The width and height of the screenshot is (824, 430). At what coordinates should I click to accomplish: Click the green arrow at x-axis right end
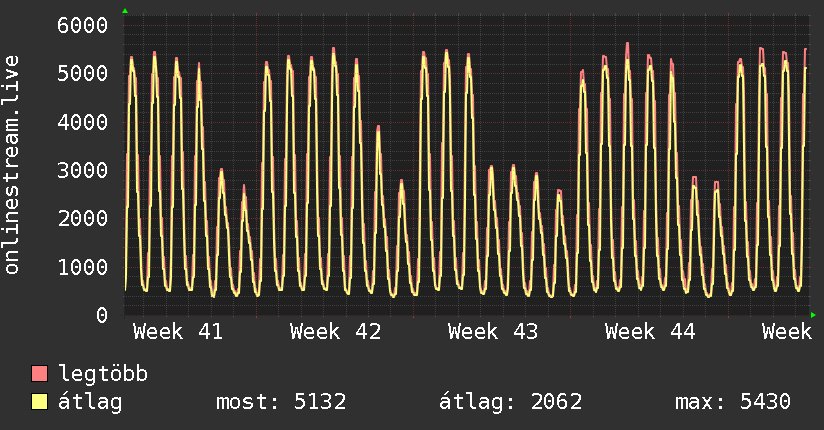pos(814,315)
